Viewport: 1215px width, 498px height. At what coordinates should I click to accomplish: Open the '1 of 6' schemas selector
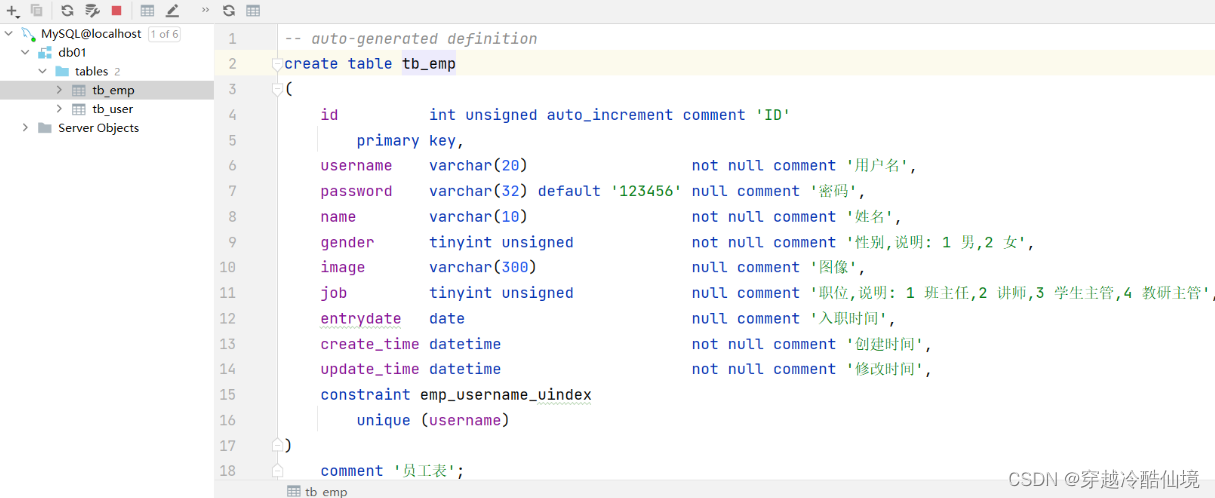click(164, 34)
